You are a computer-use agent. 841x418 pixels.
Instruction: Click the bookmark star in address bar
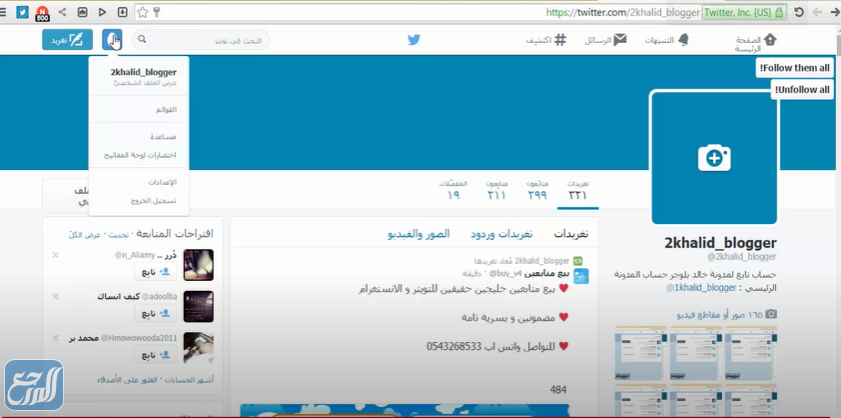[142, 12]
